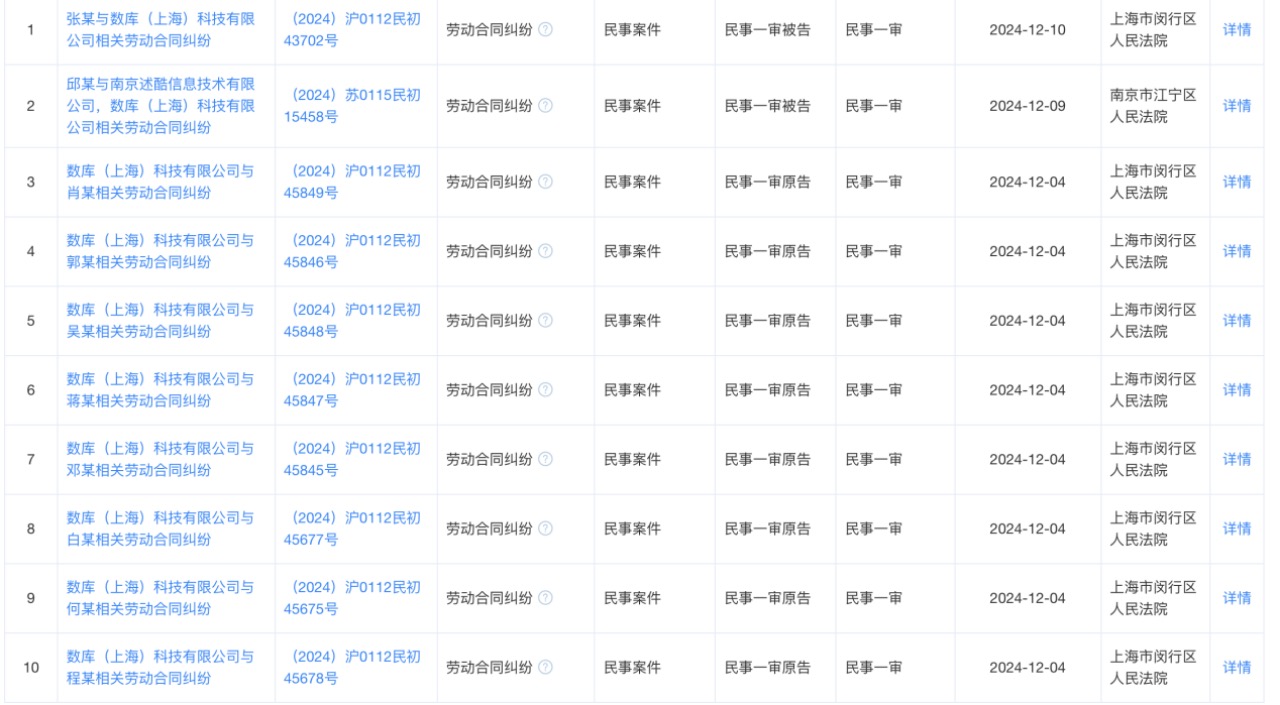Show cause-of-action help icon in row 6
Screen dimensions: 1280x705
[545, 390]
